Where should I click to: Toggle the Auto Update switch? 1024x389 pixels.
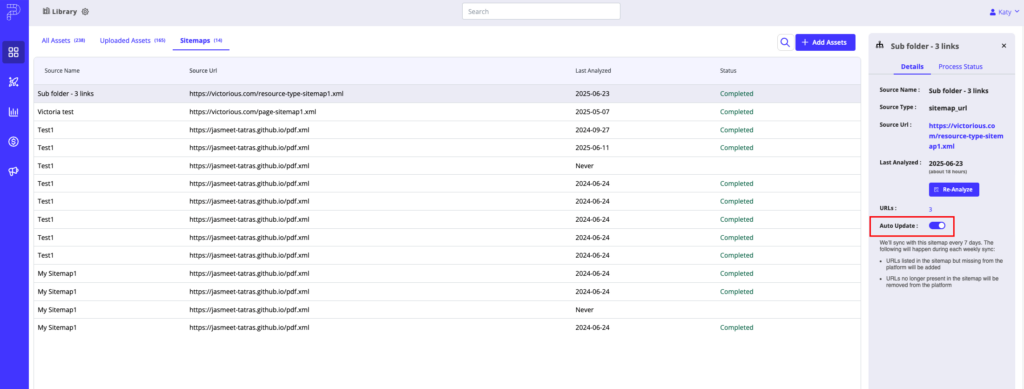tap(936, 225)
